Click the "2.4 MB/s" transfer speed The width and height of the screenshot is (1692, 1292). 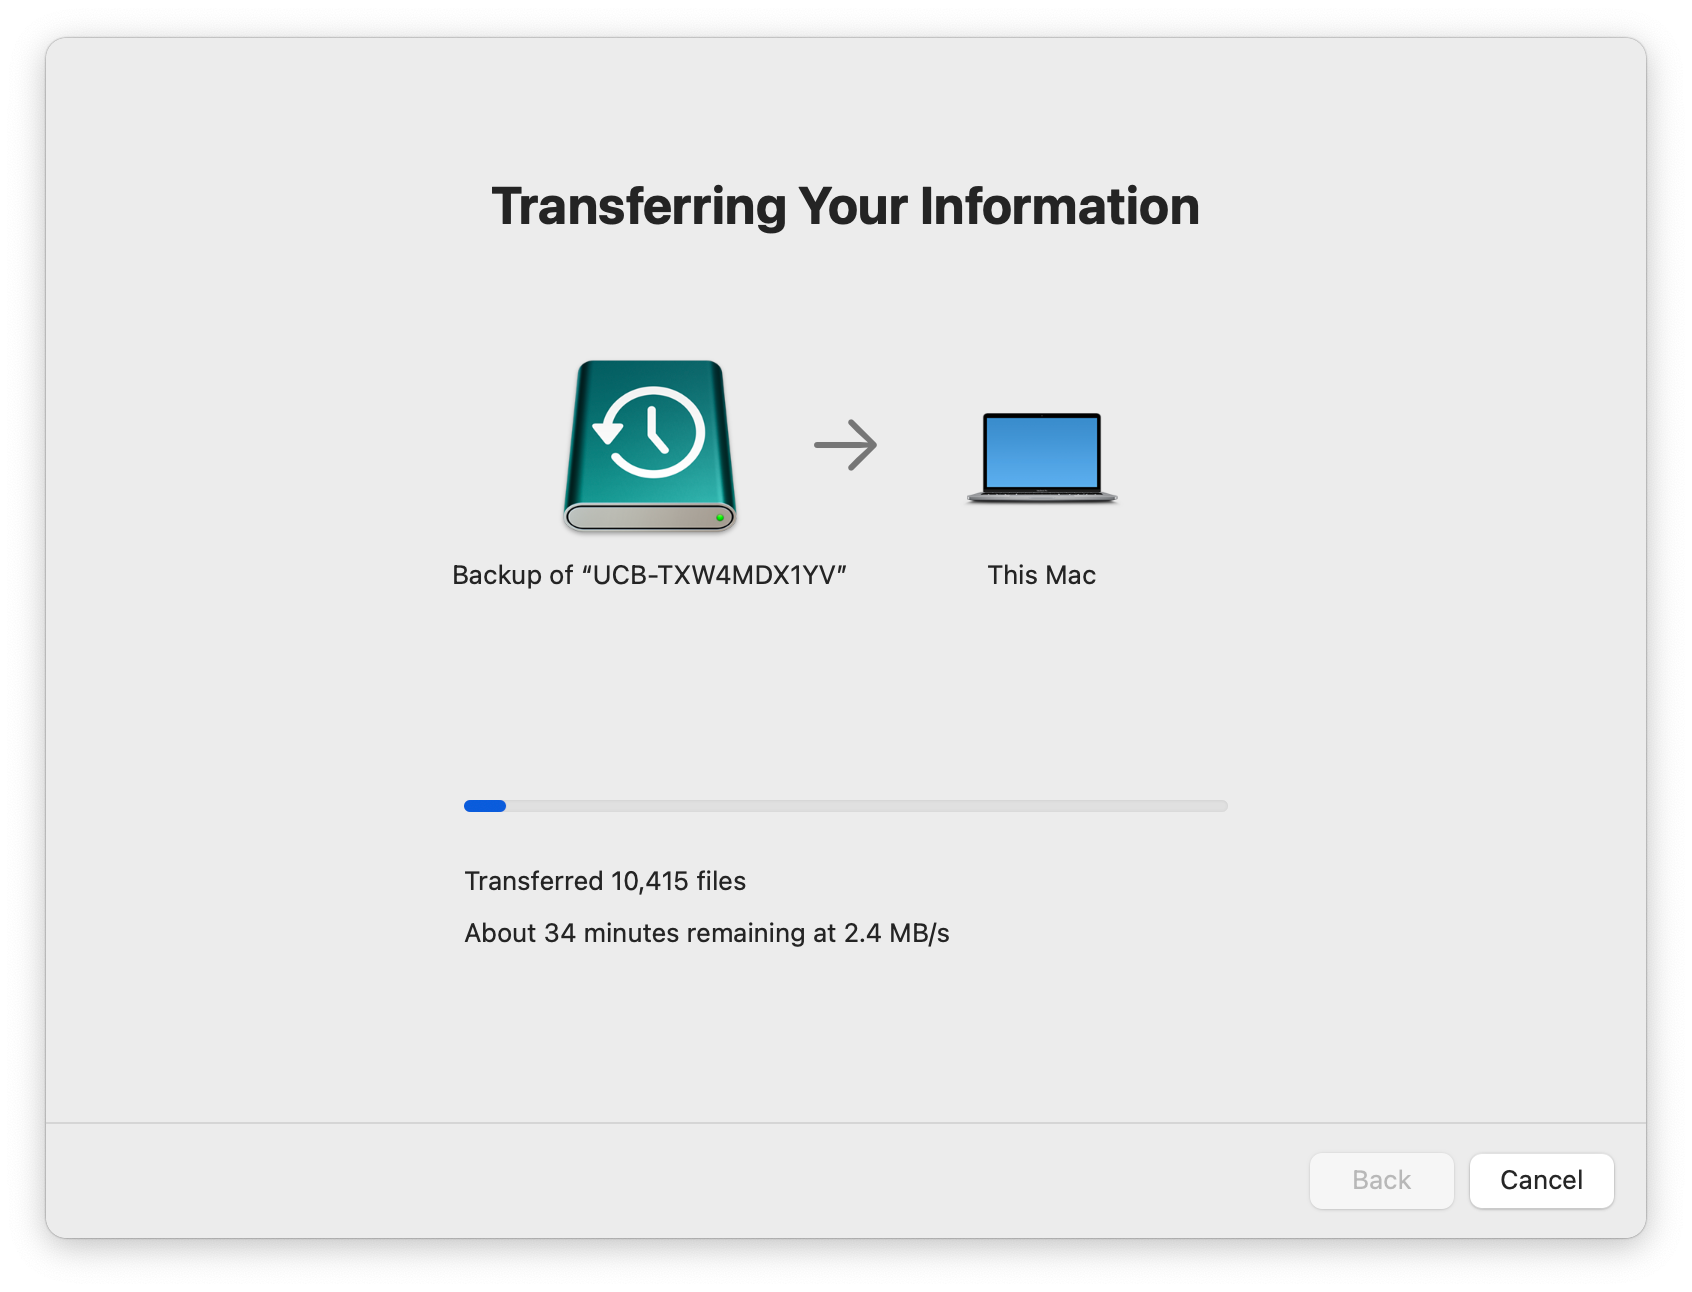(x=896, y=933)
